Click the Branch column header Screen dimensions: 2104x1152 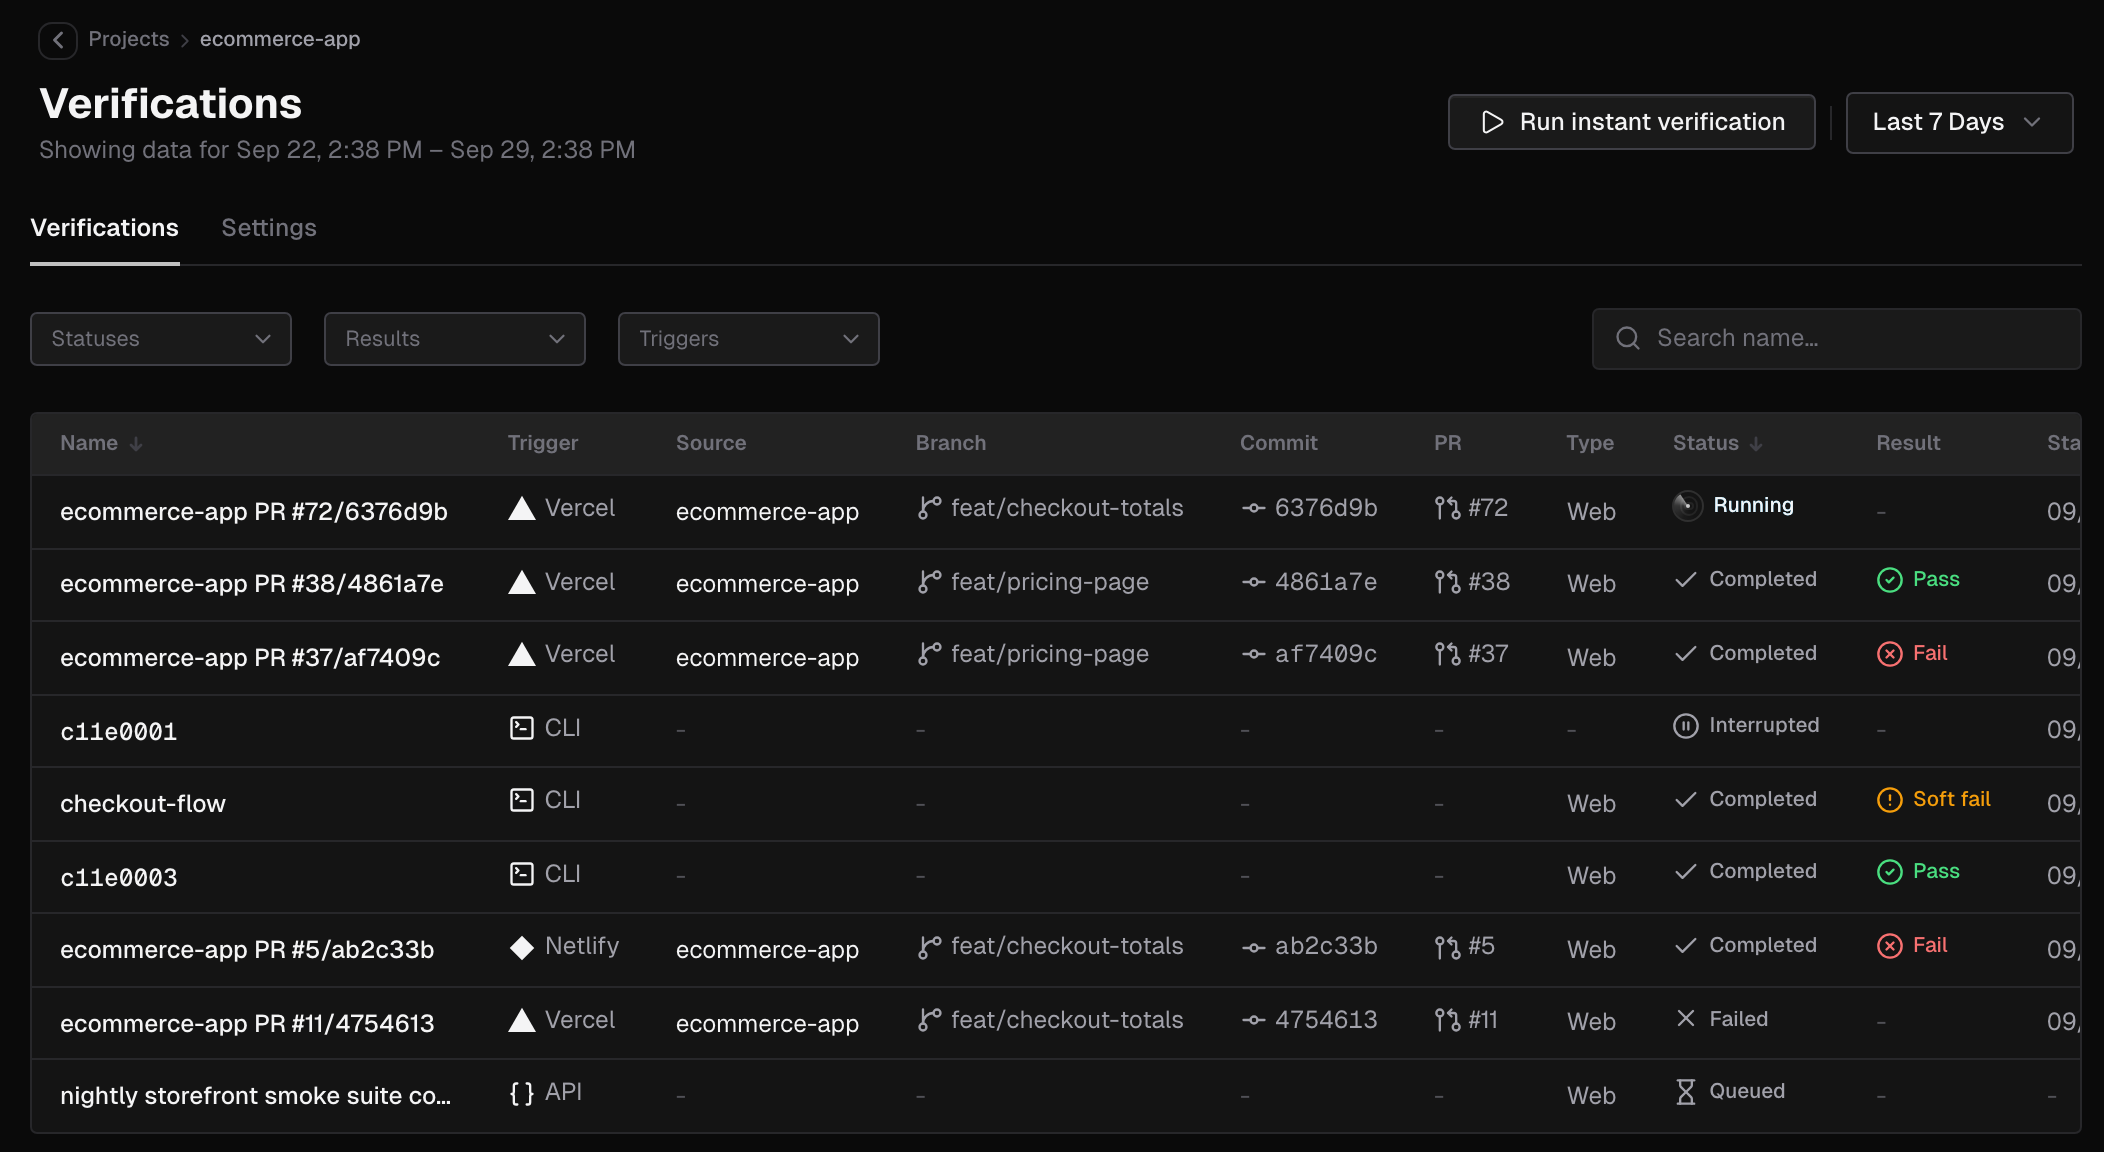951,443
